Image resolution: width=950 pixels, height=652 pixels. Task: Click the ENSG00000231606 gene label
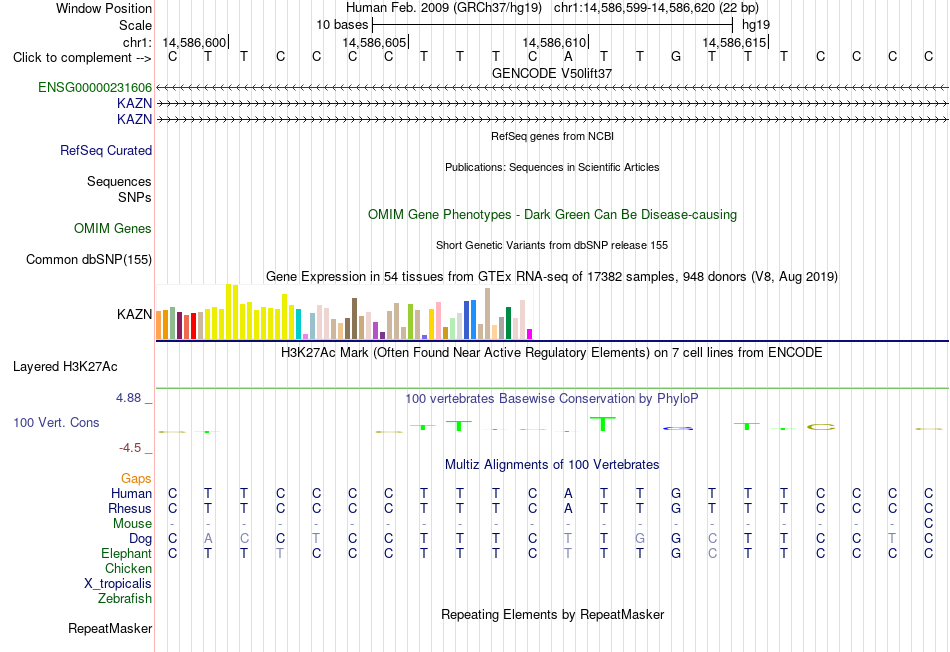tap(95, 87)
